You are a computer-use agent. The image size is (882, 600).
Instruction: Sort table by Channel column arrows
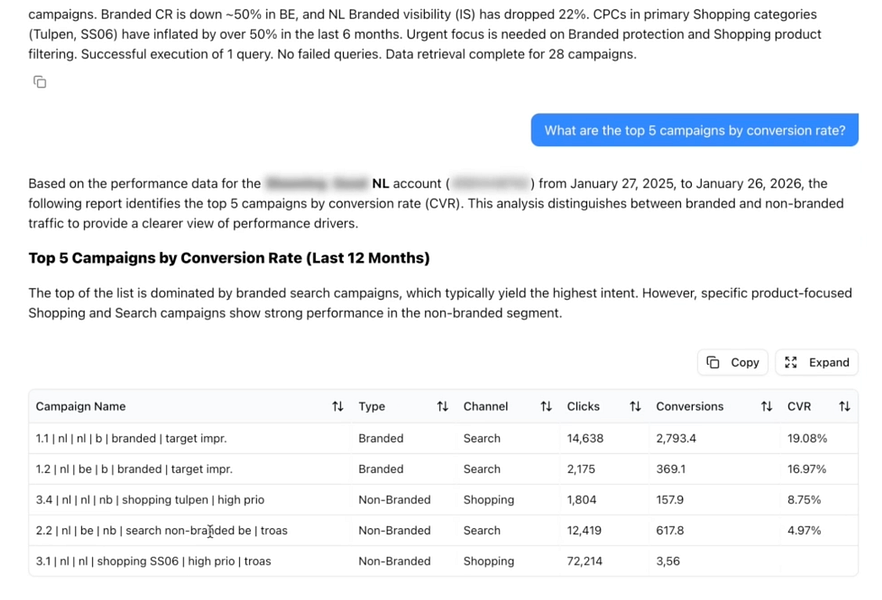pos(546,407)
